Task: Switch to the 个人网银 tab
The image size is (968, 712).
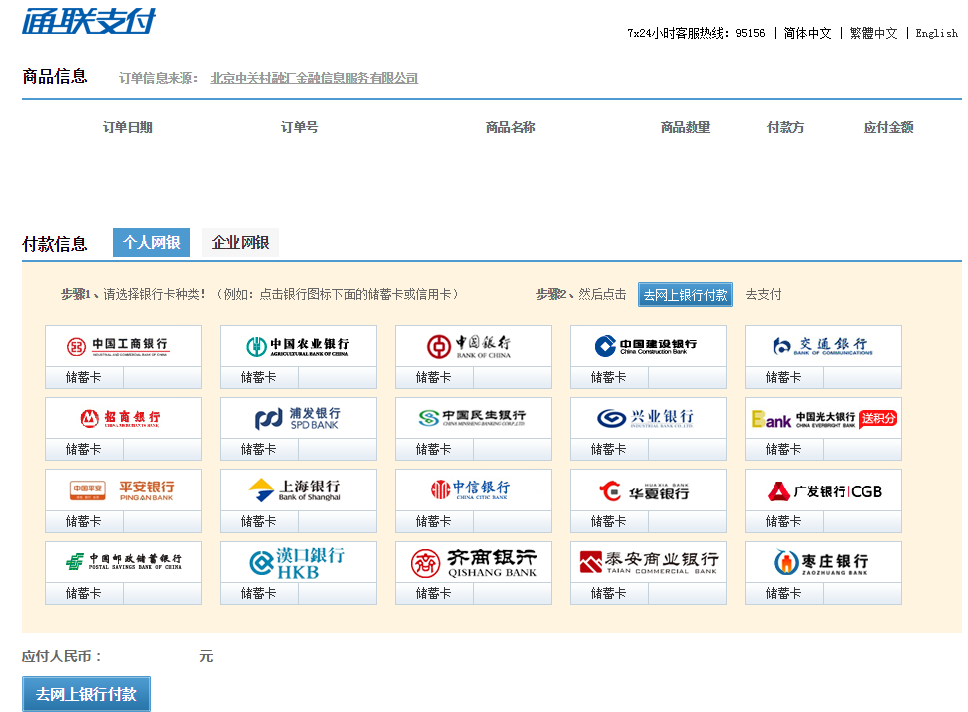Action: click(x=151, y=242)
